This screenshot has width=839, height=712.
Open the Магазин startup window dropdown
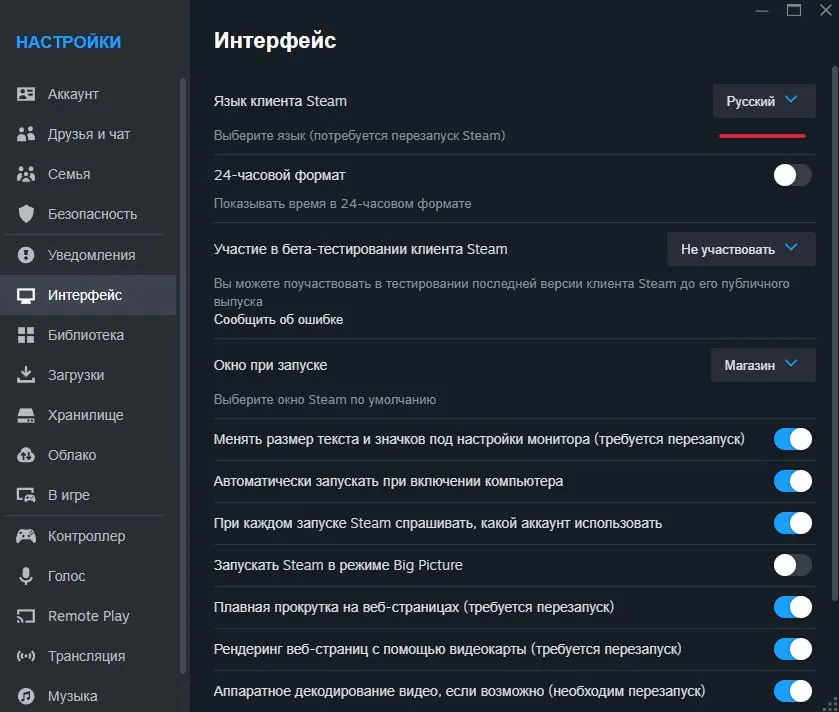coord(763,365)
